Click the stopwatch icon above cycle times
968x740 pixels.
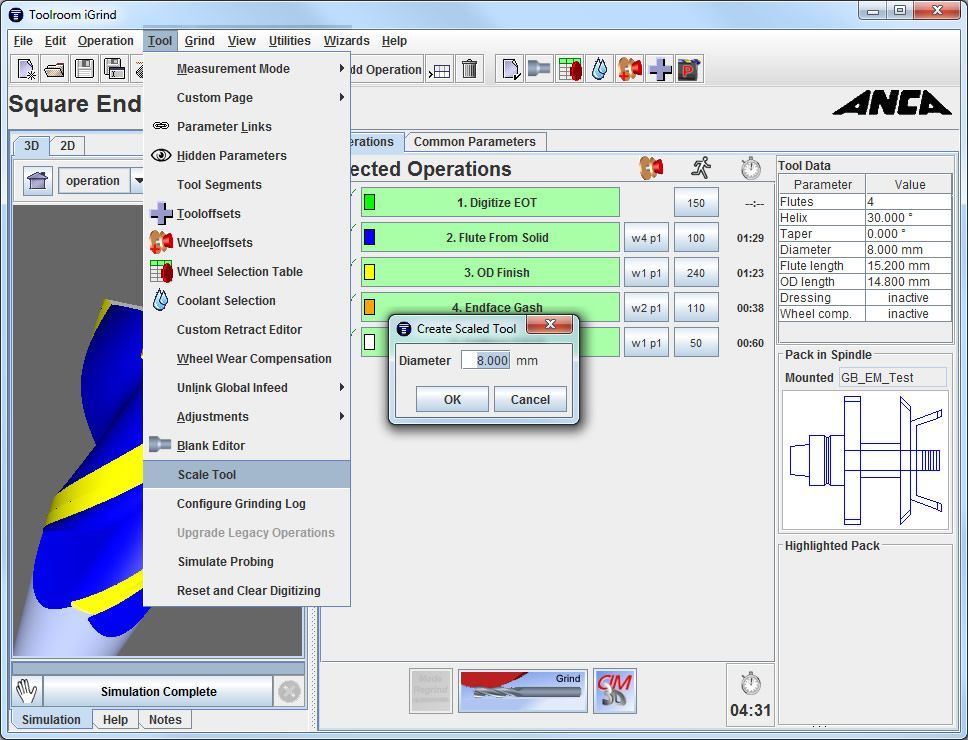(751, 168)
